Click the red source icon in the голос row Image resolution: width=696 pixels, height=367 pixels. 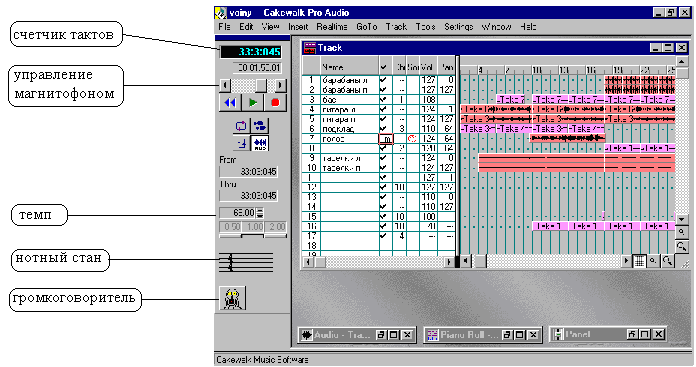click(412, 139)
